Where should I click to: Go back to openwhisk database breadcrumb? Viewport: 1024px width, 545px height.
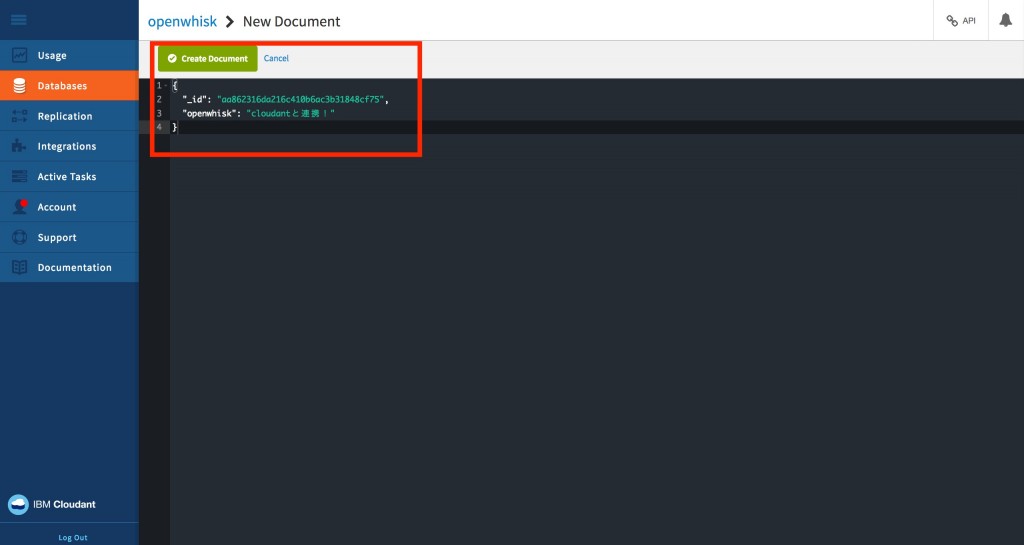click(x=182, y=22)
